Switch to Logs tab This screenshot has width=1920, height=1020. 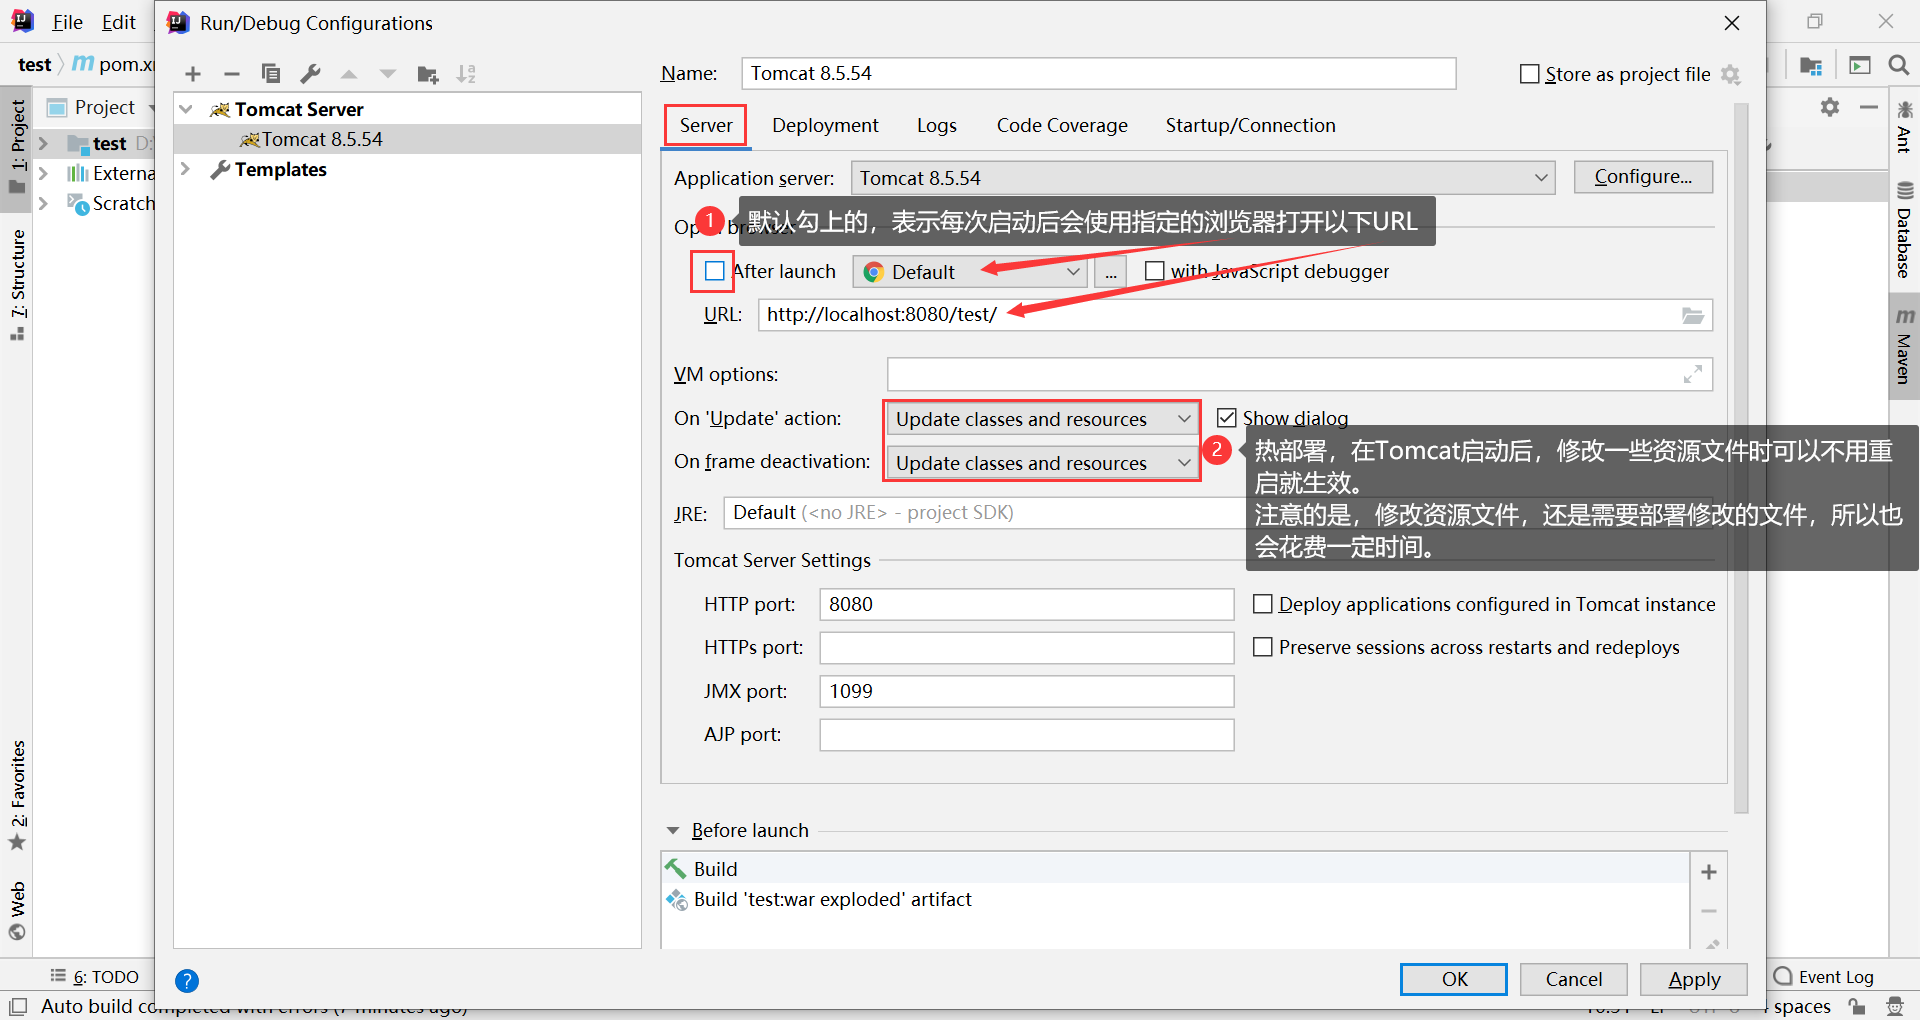pyautogui.click(x=937, y=125)
